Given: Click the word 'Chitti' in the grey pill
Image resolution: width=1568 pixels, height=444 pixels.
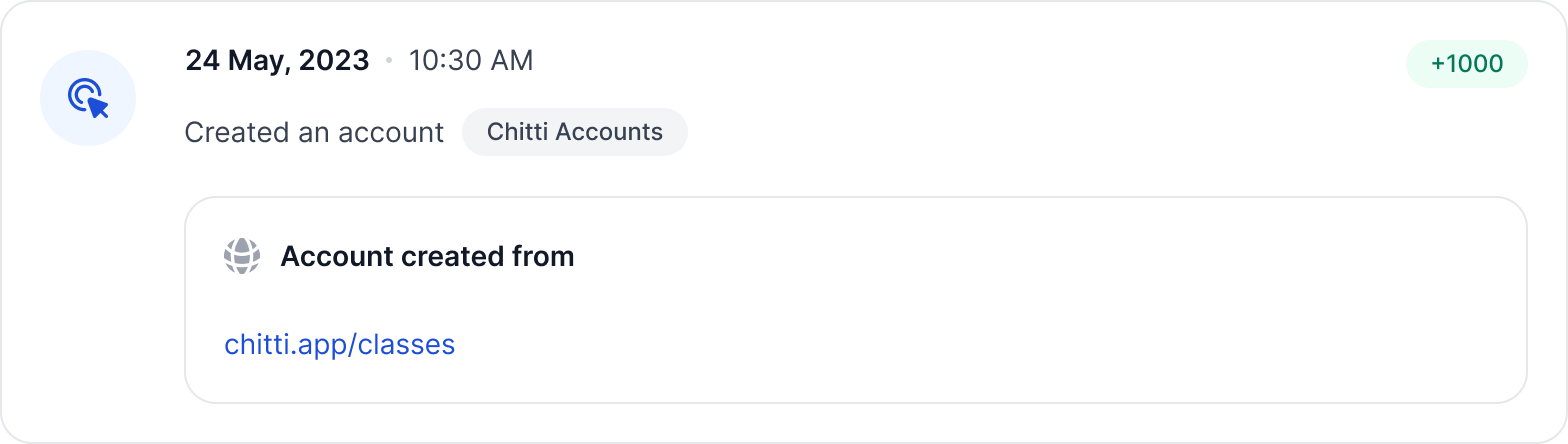Looking at the screenshot, I should click(517, 132).
